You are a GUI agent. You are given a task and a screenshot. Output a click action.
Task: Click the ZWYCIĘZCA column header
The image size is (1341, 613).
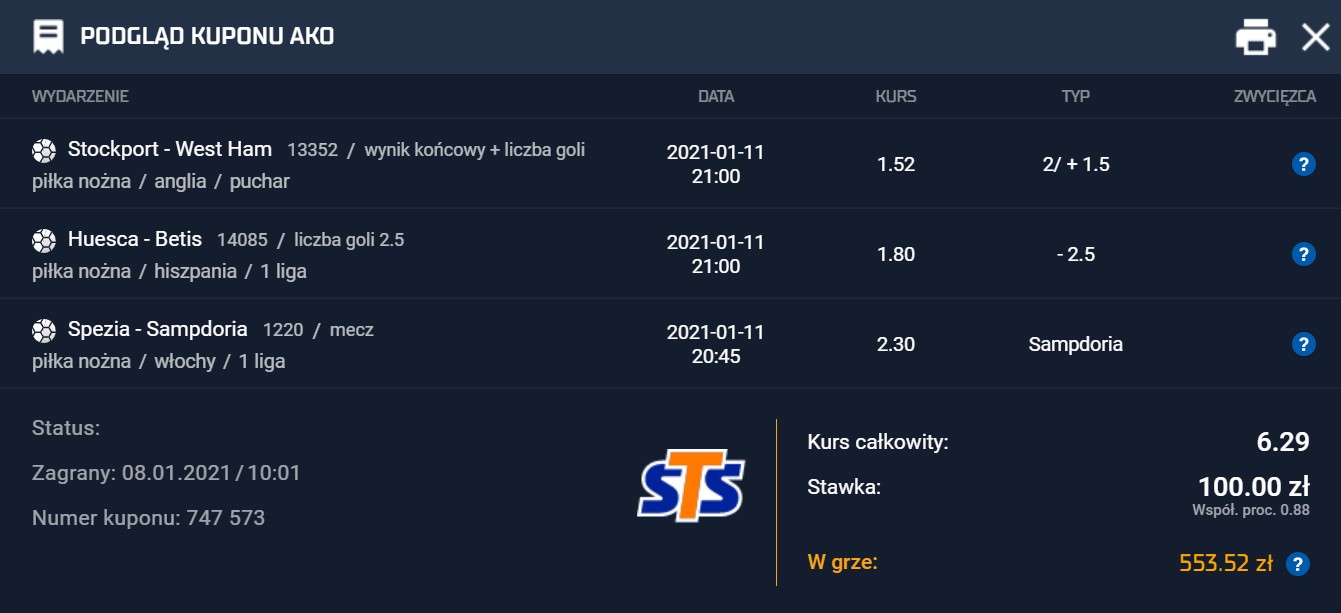(x=1274, y=97)
